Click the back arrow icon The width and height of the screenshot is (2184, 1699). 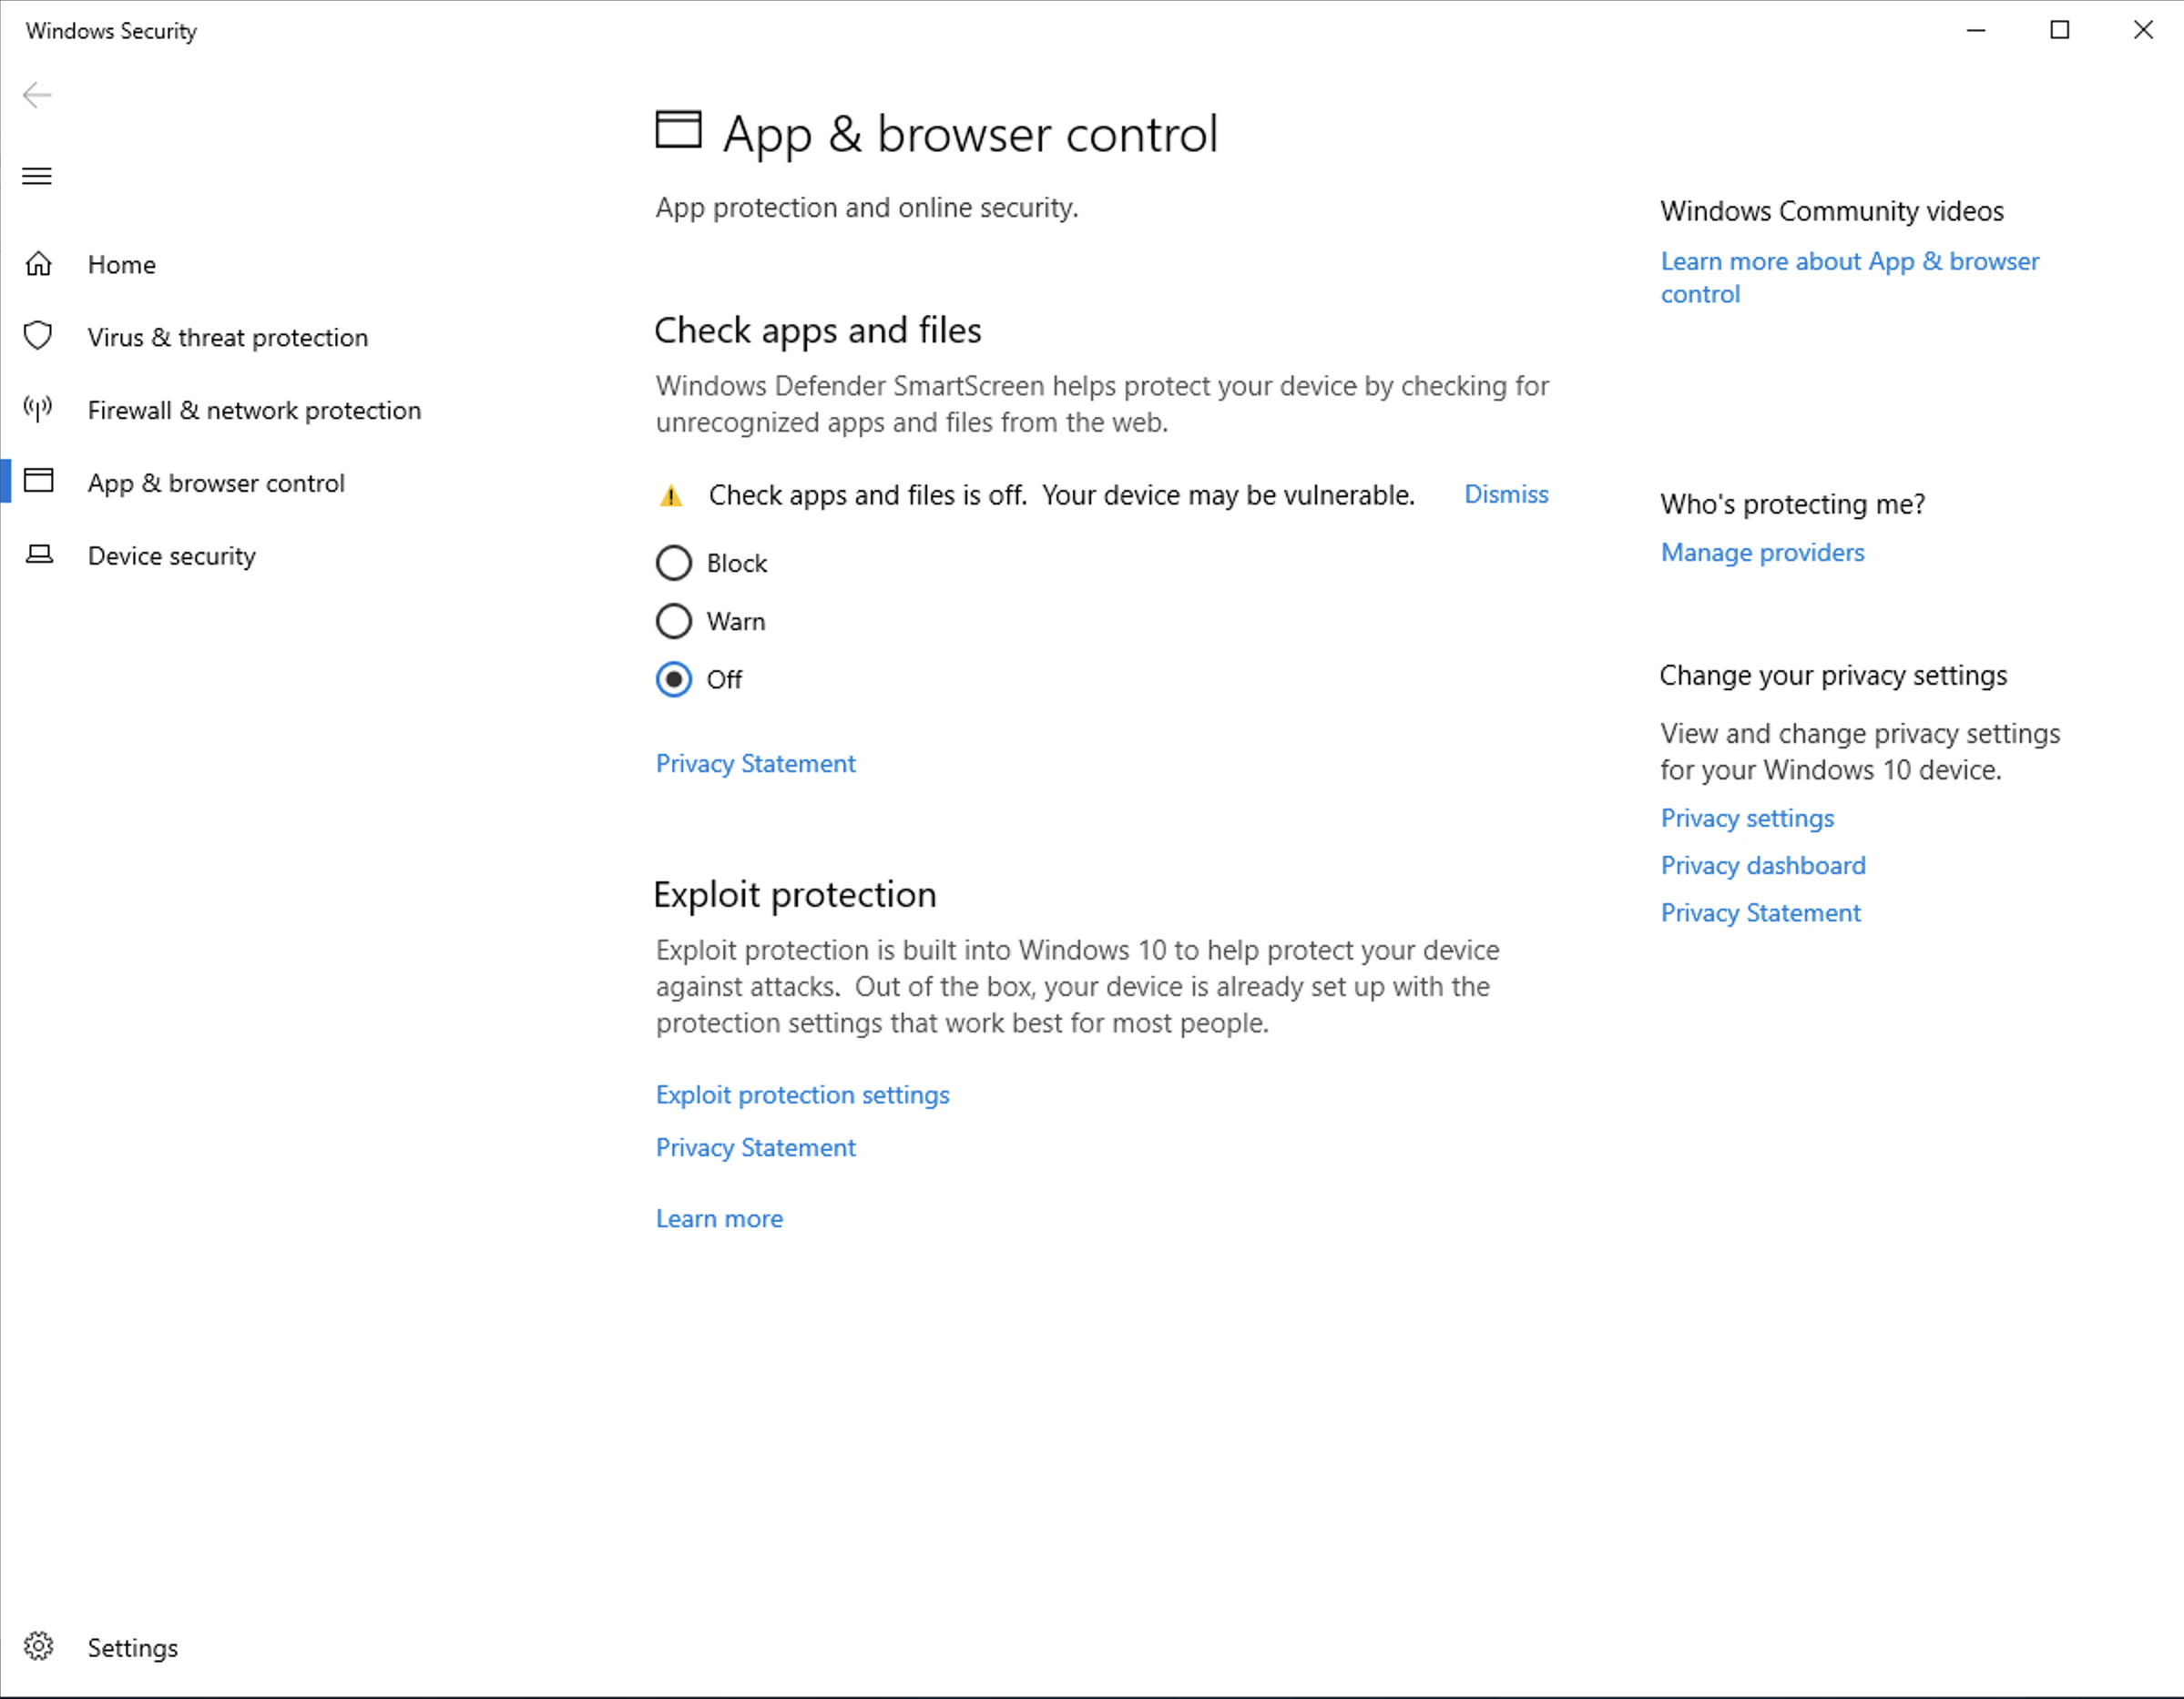click(x=37, y=95)
